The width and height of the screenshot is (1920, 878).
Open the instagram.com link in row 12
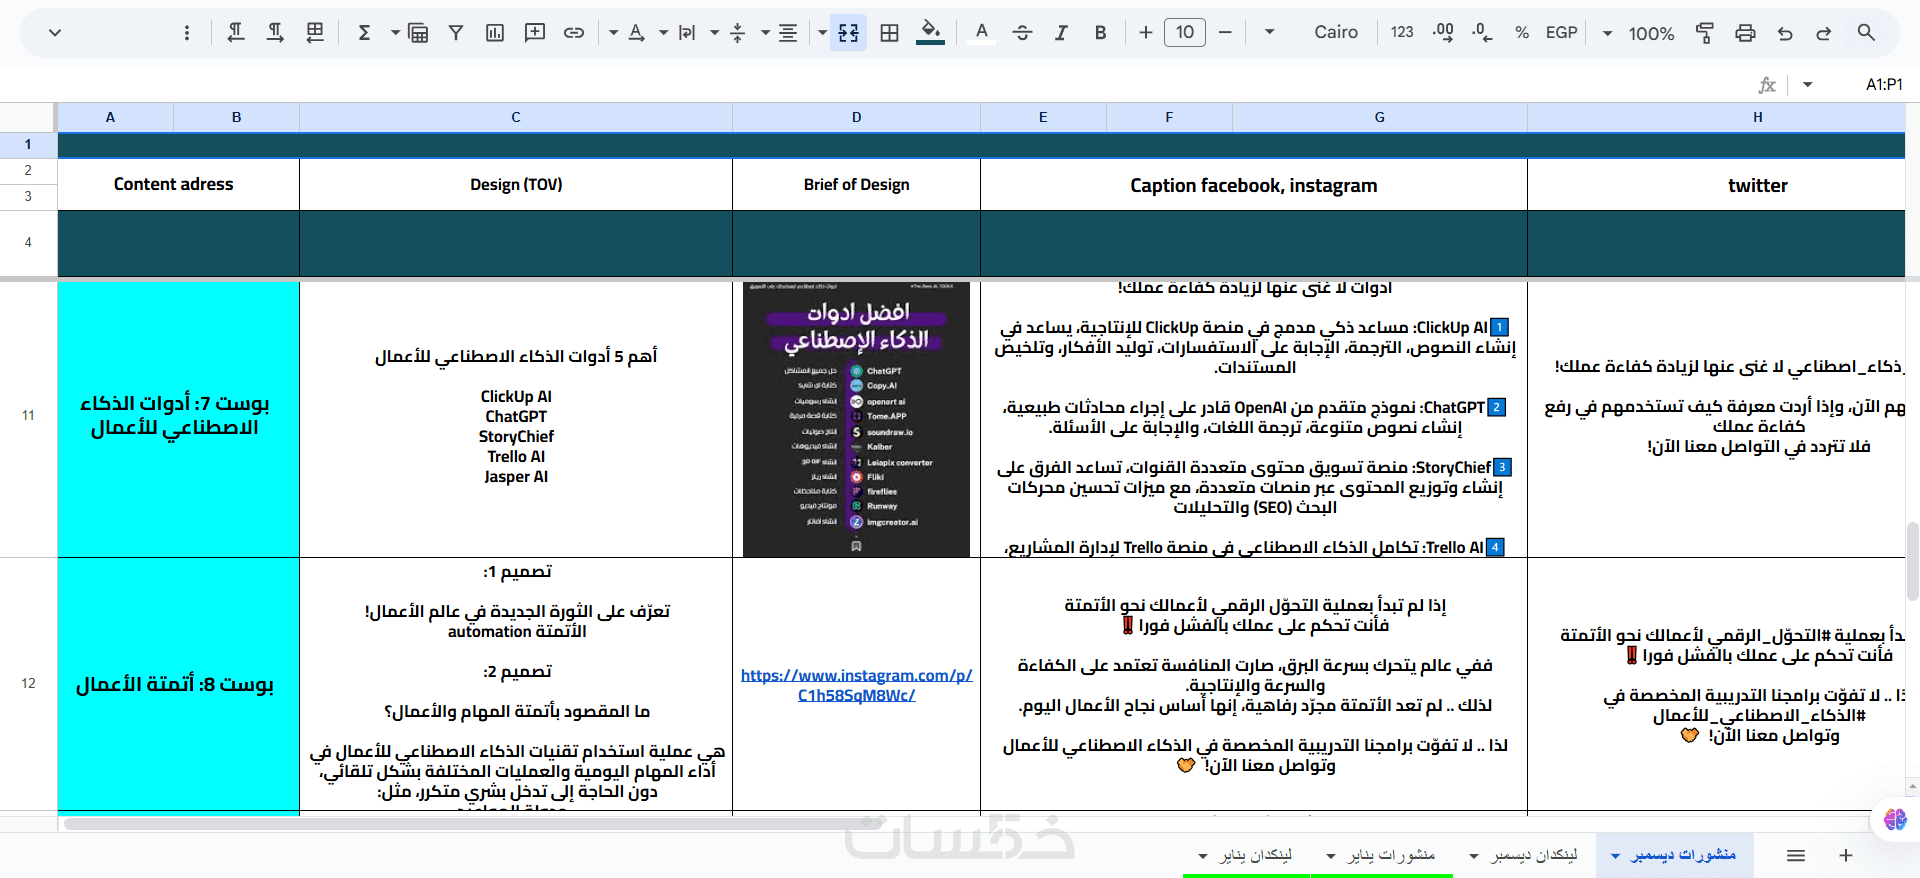click(x=857, y=685)
